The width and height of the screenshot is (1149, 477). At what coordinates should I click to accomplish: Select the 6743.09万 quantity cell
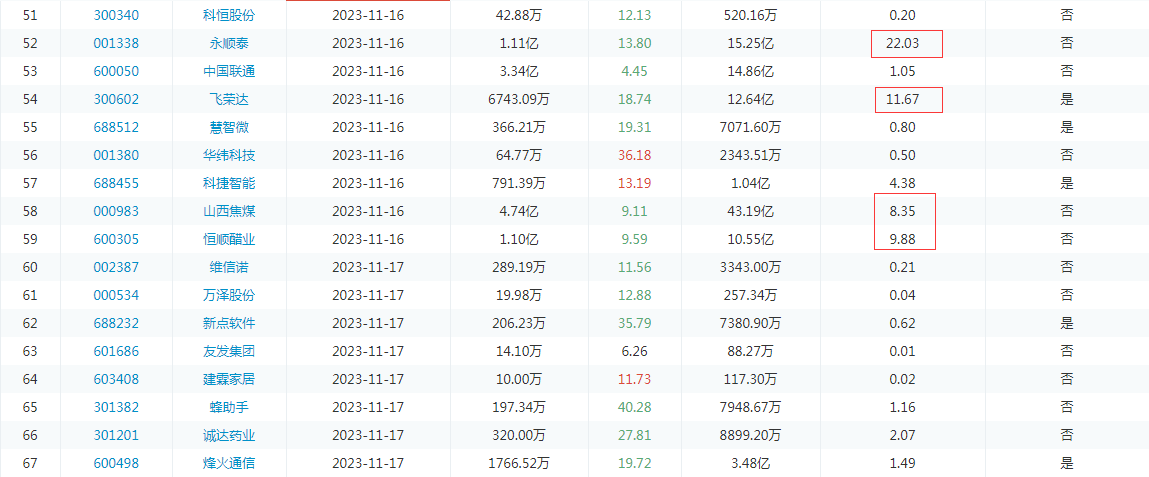coord(519,99)
